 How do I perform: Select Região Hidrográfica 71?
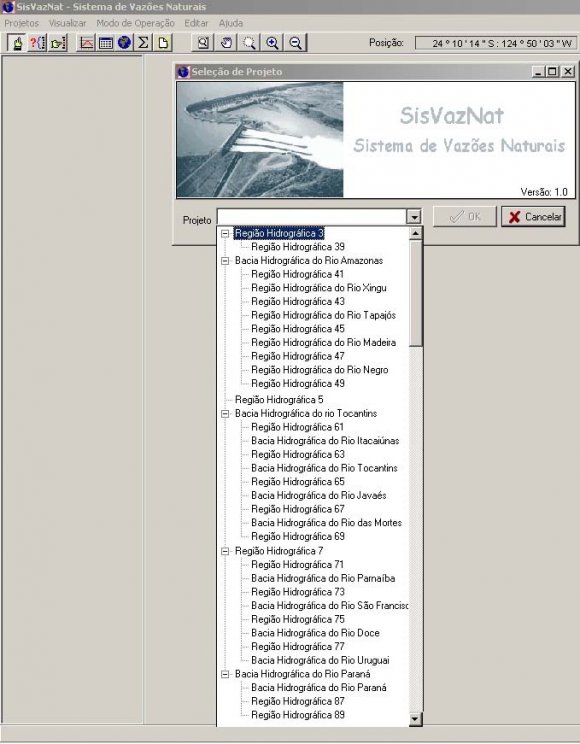coord(297,565)
